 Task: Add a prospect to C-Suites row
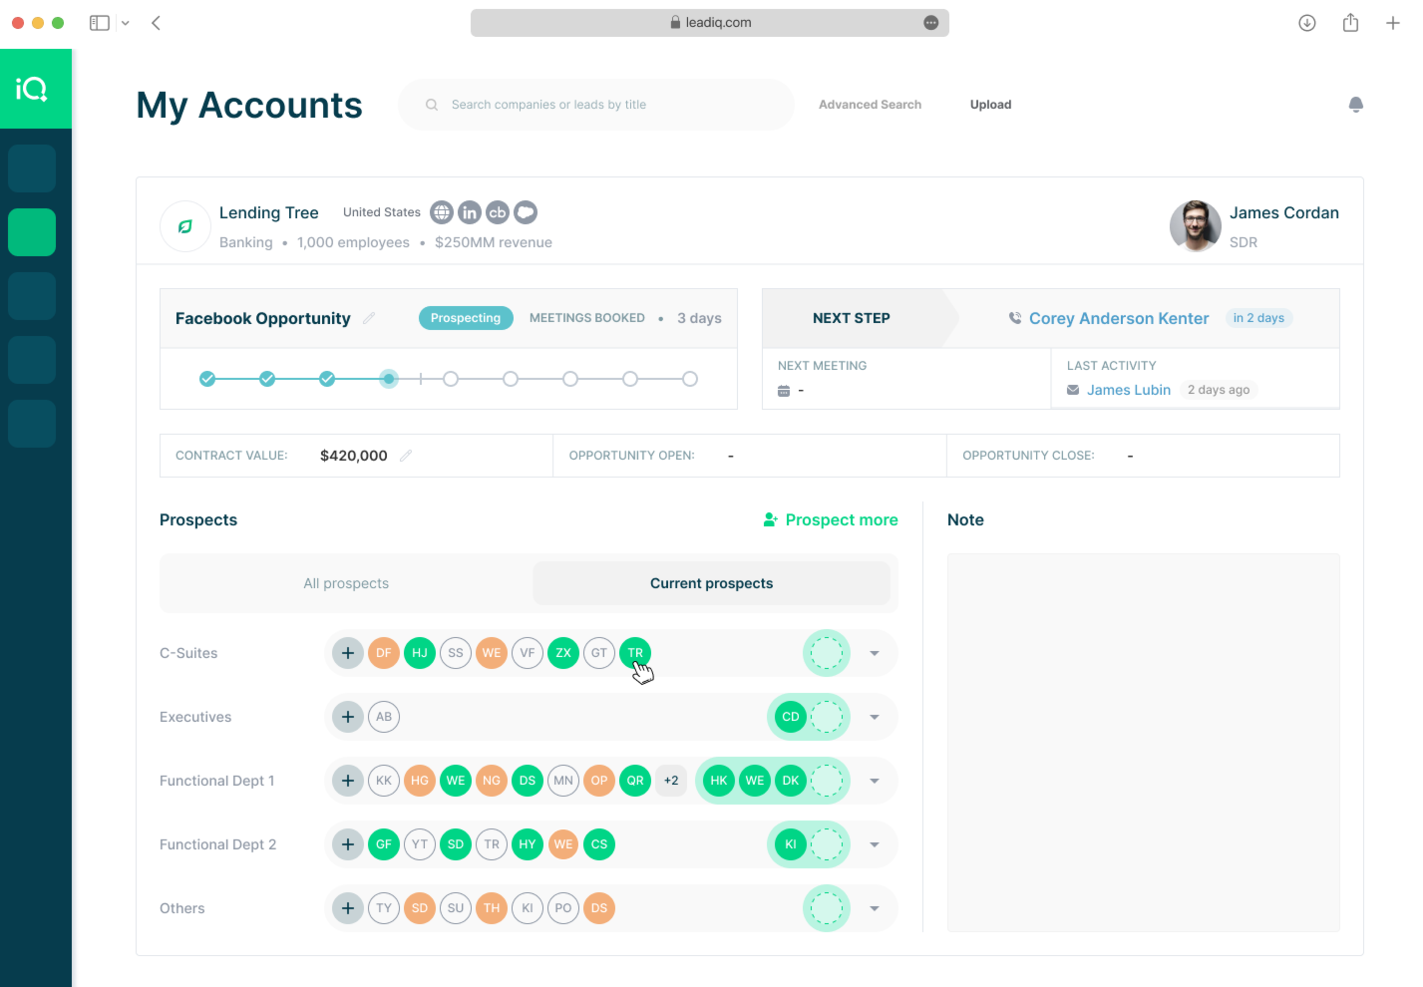tap(348, 653)
